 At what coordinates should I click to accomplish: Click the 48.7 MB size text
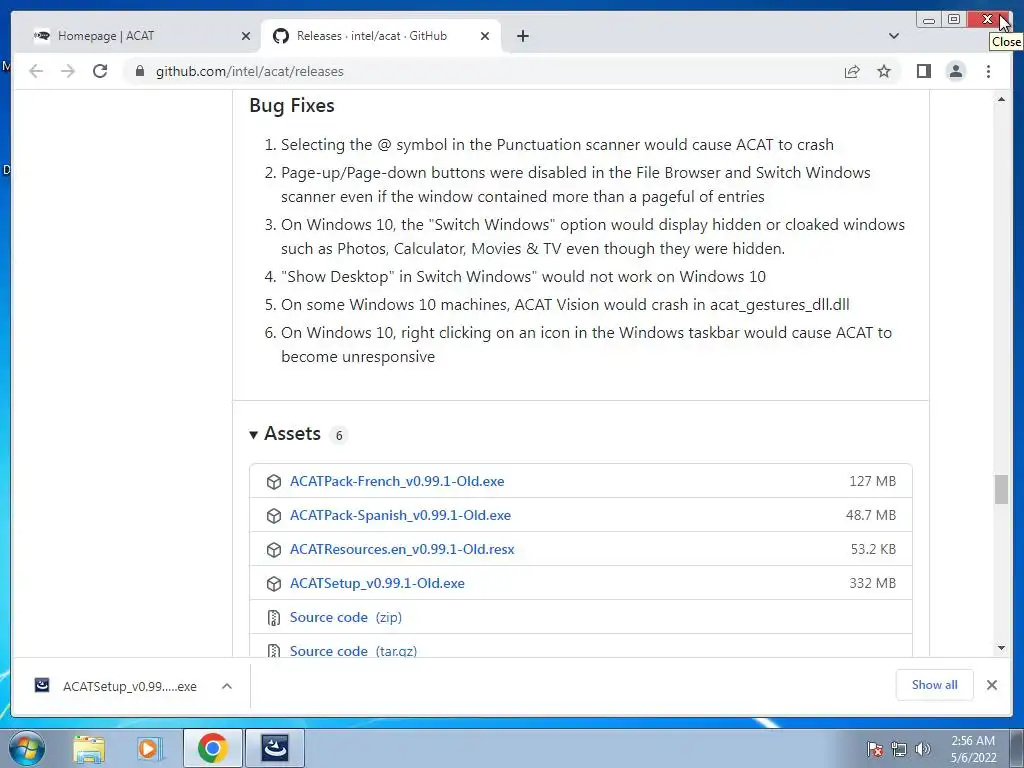point(871,515)
